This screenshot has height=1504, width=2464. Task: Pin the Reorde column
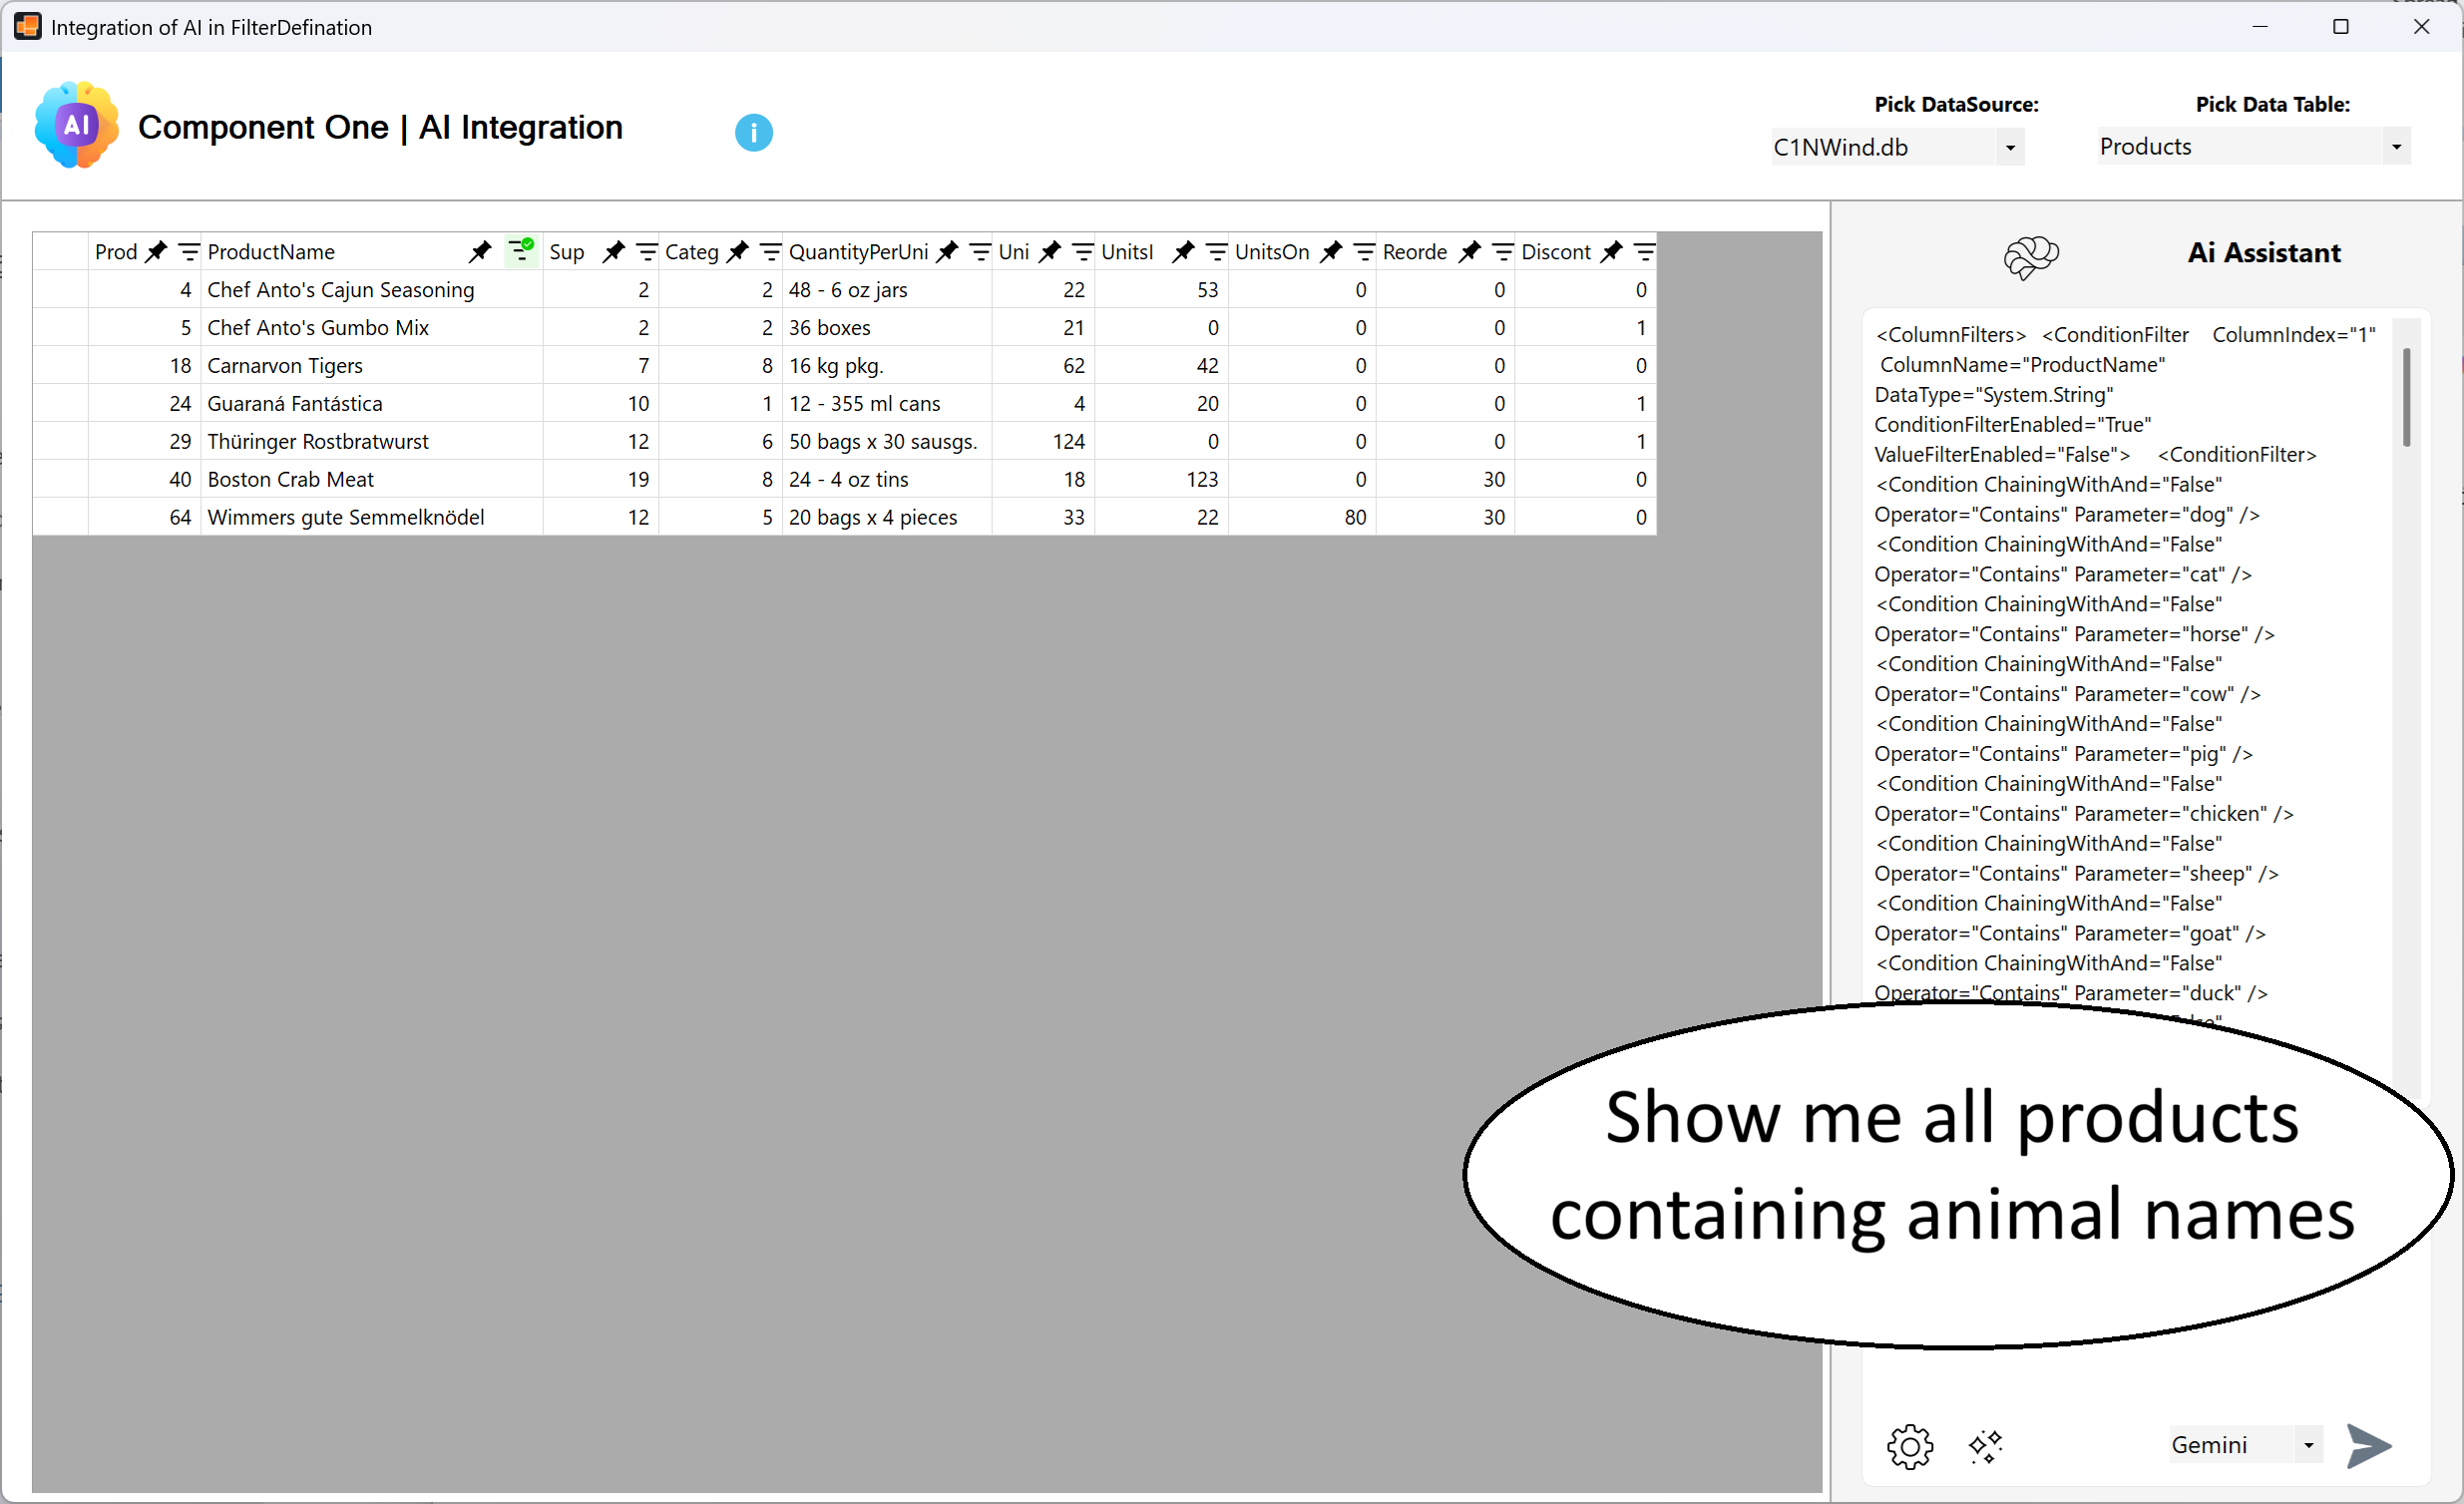click(x=1469, y=252)
